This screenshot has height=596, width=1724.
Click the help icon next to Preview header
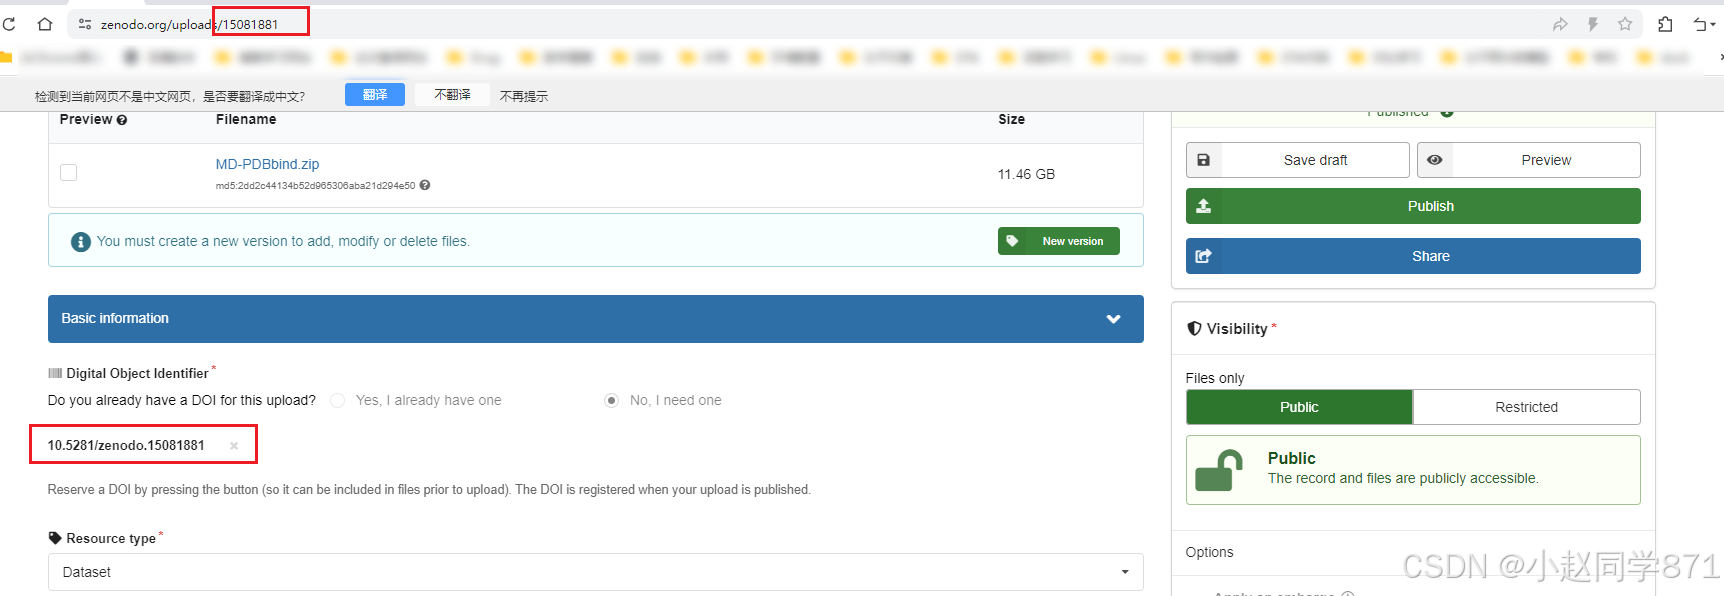point(122,120)
